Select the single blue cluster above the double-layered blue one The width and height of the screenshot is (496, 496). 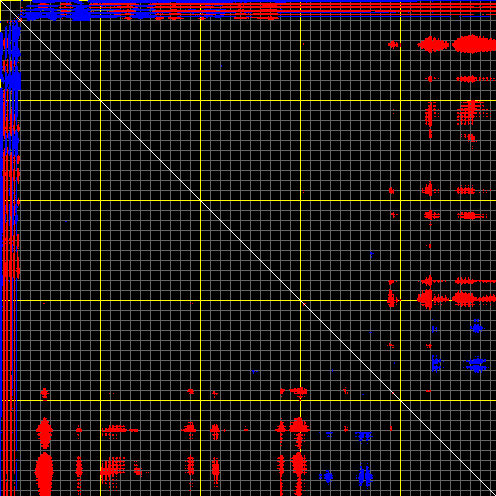point(477,328)
